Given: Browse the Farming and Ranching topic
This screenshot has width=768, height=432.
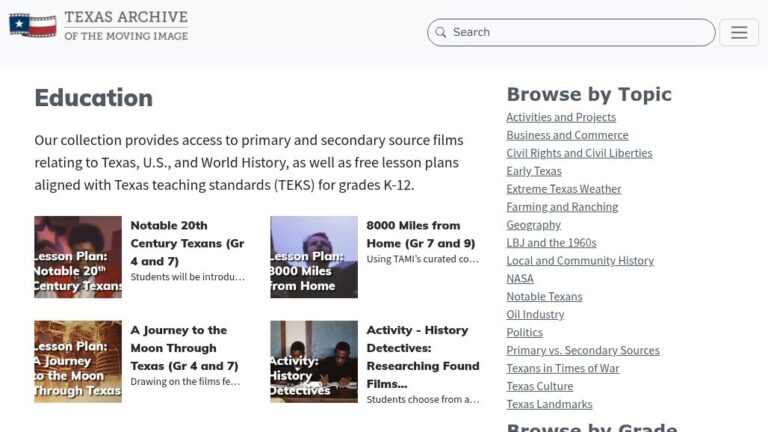Looking at the screenshot, I should tap(562, 207).
